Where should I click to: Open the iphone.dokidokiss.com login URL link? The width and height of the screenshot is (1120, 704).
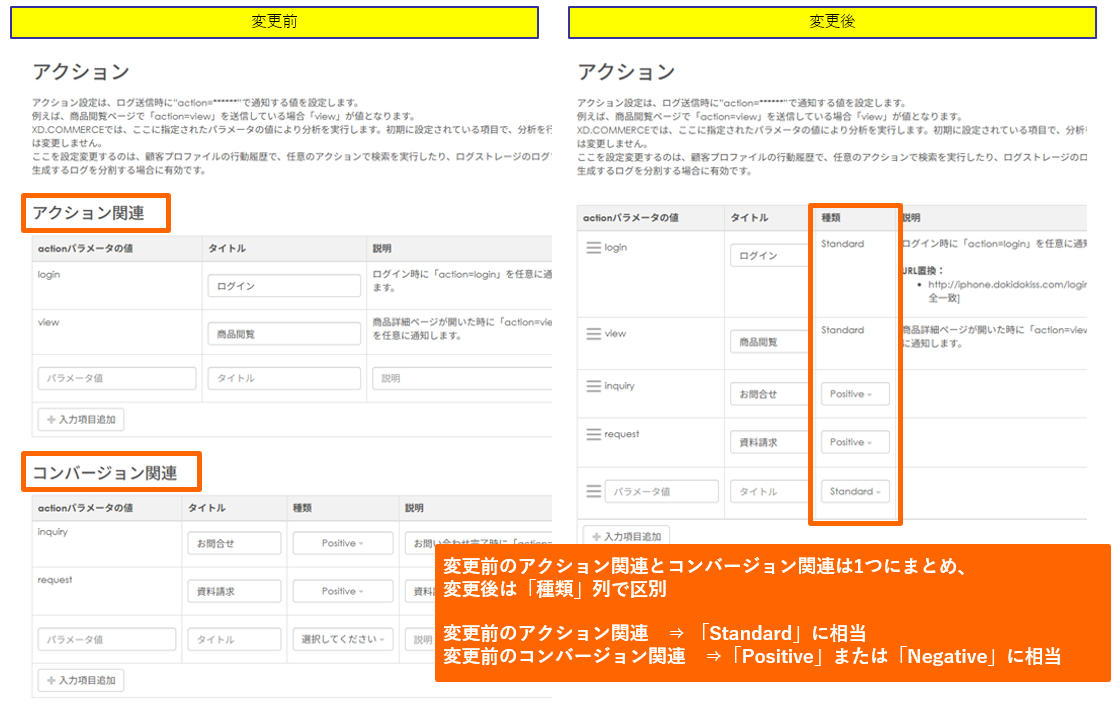coord(1008,285)
